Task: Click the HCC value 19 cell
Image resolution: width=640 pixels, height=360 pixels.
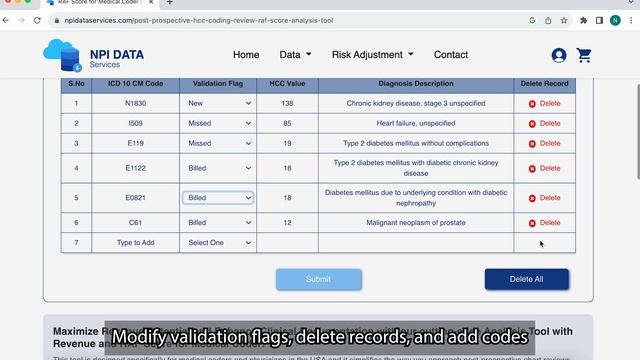Action: point(287,143)
